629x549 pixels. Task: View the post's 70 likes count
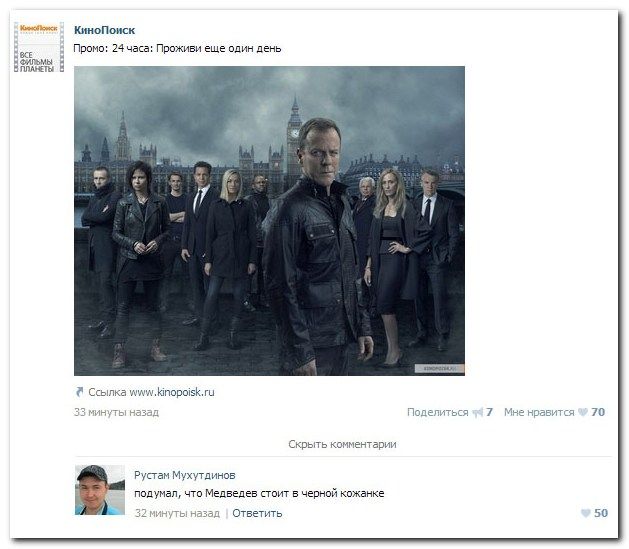click(598, 412)
